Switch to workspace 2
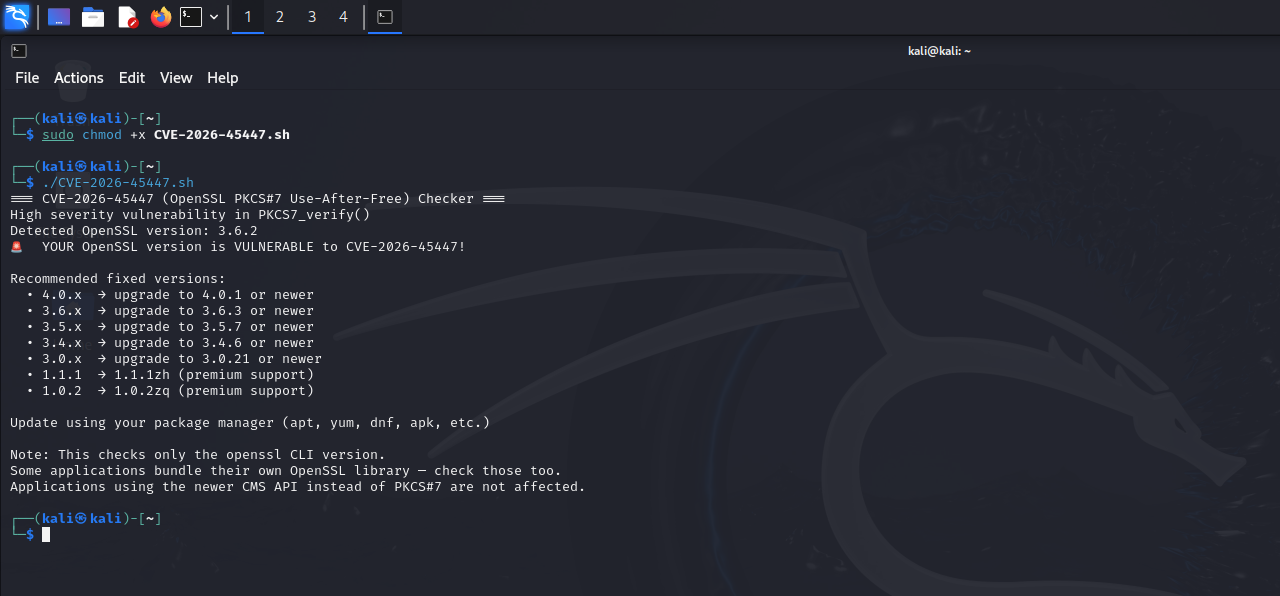1280x596 pixels. pyautogui.click(x=279, y=17)
